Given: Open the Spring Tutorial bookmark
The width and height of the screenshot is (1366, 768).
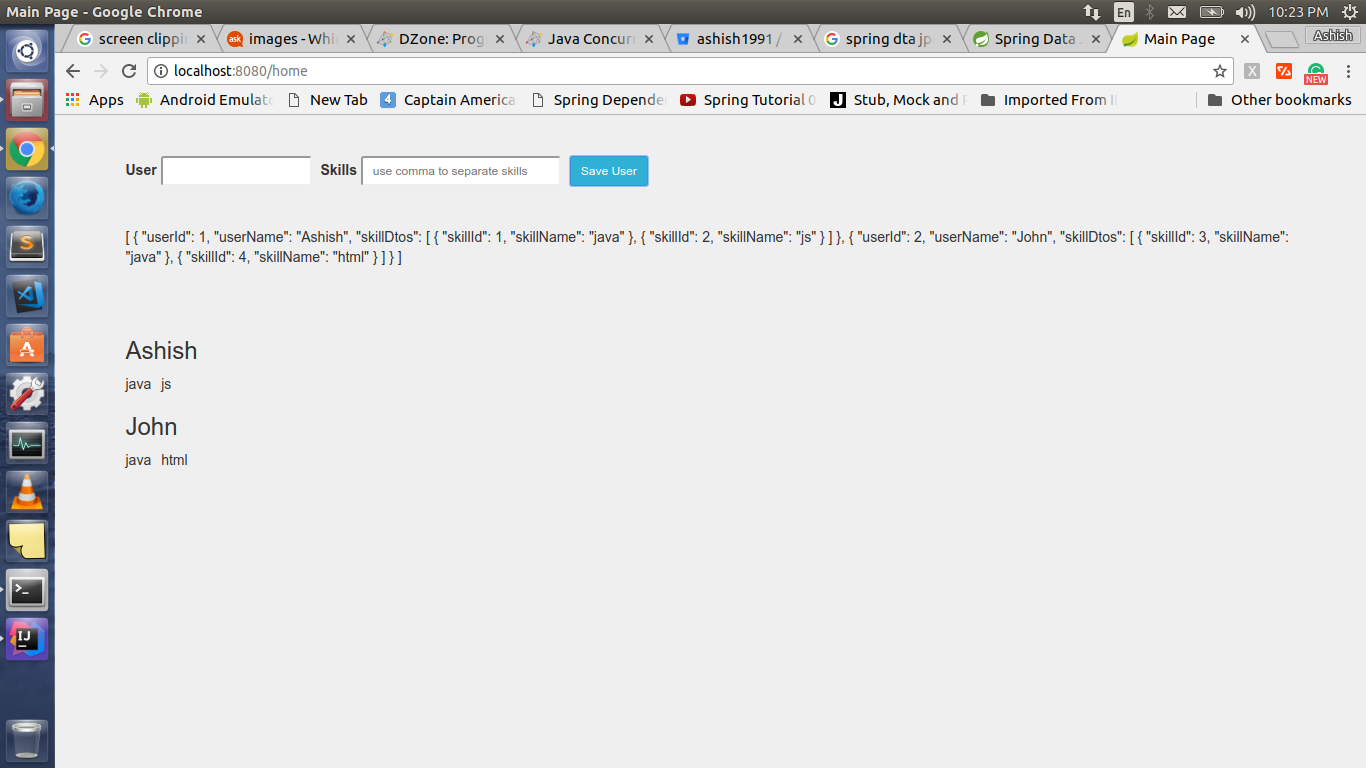Looking at the screenshot, I should (748, 100).
